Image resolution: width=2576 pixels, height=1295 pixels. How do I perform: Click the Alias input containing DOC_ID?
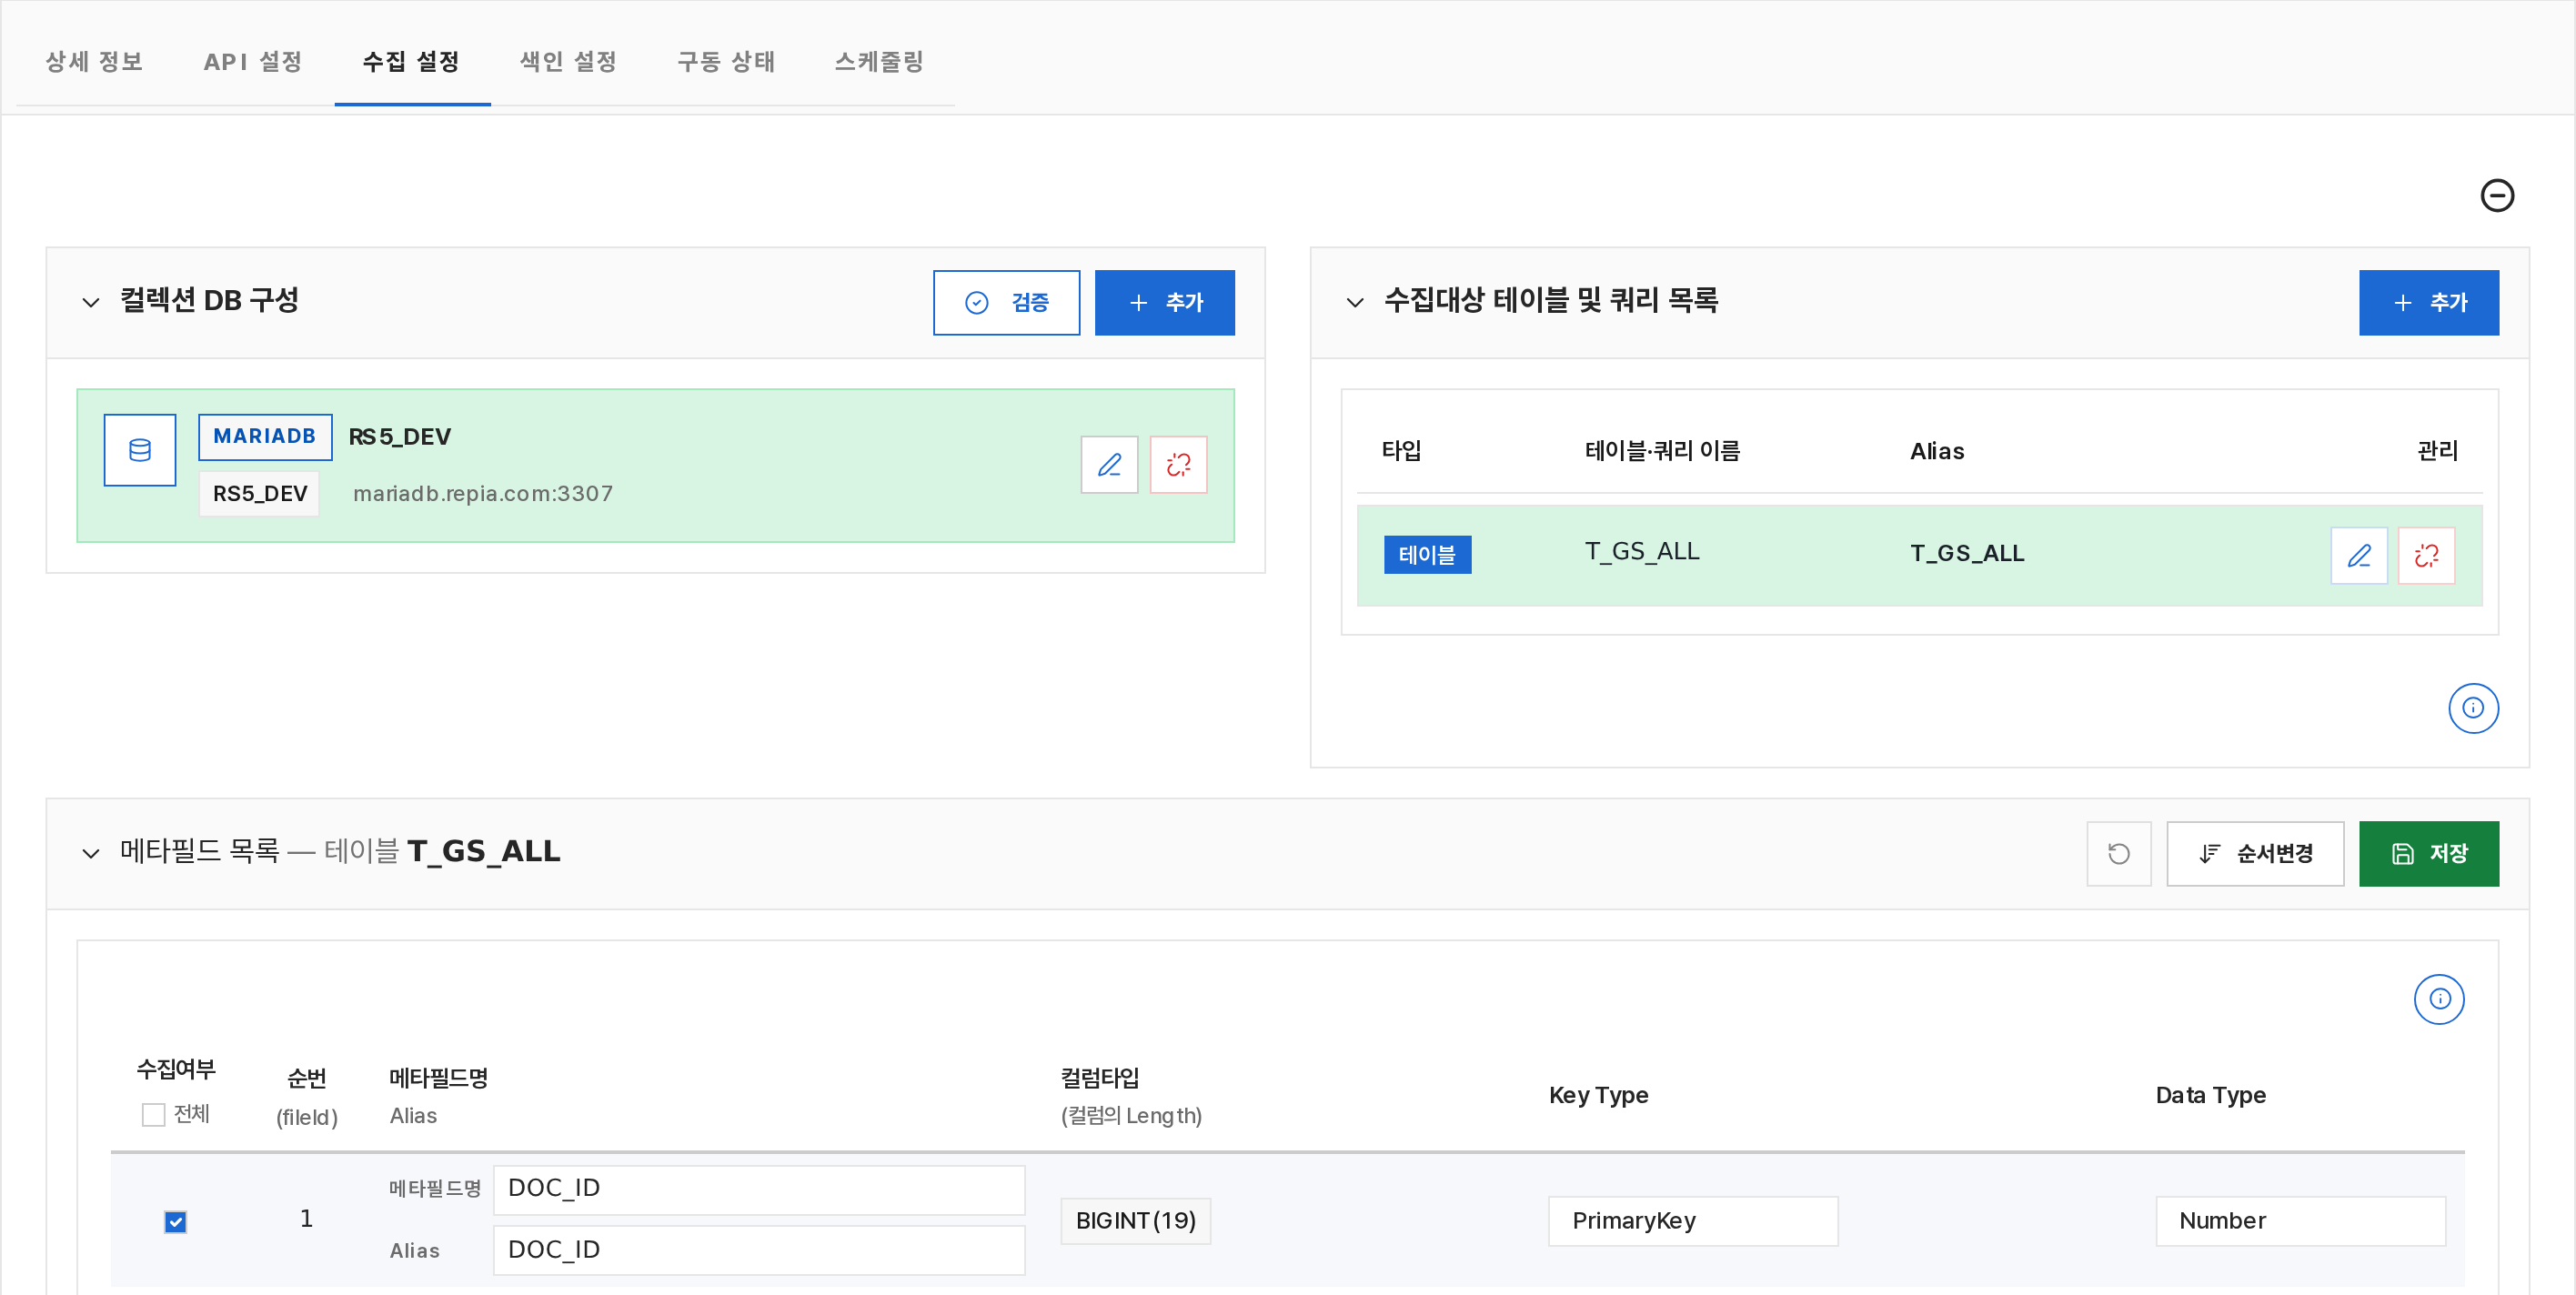[759, 1250]
